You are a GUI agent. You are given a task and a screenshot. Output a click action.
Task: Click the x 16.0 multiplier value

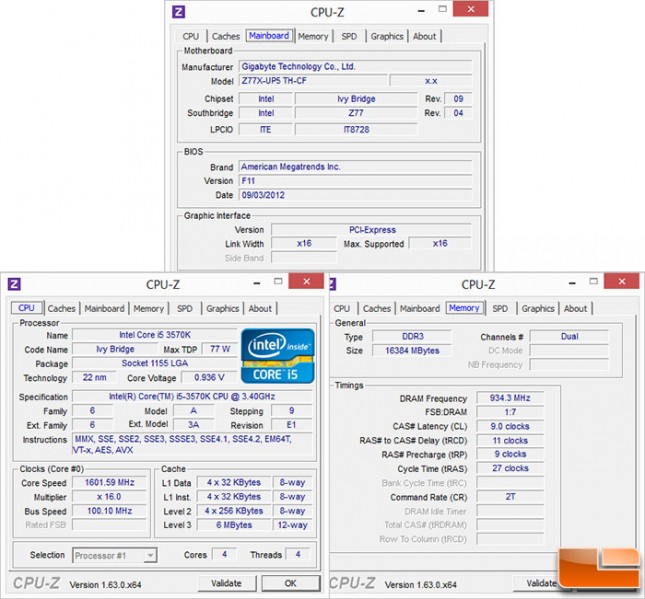(109, 497)
